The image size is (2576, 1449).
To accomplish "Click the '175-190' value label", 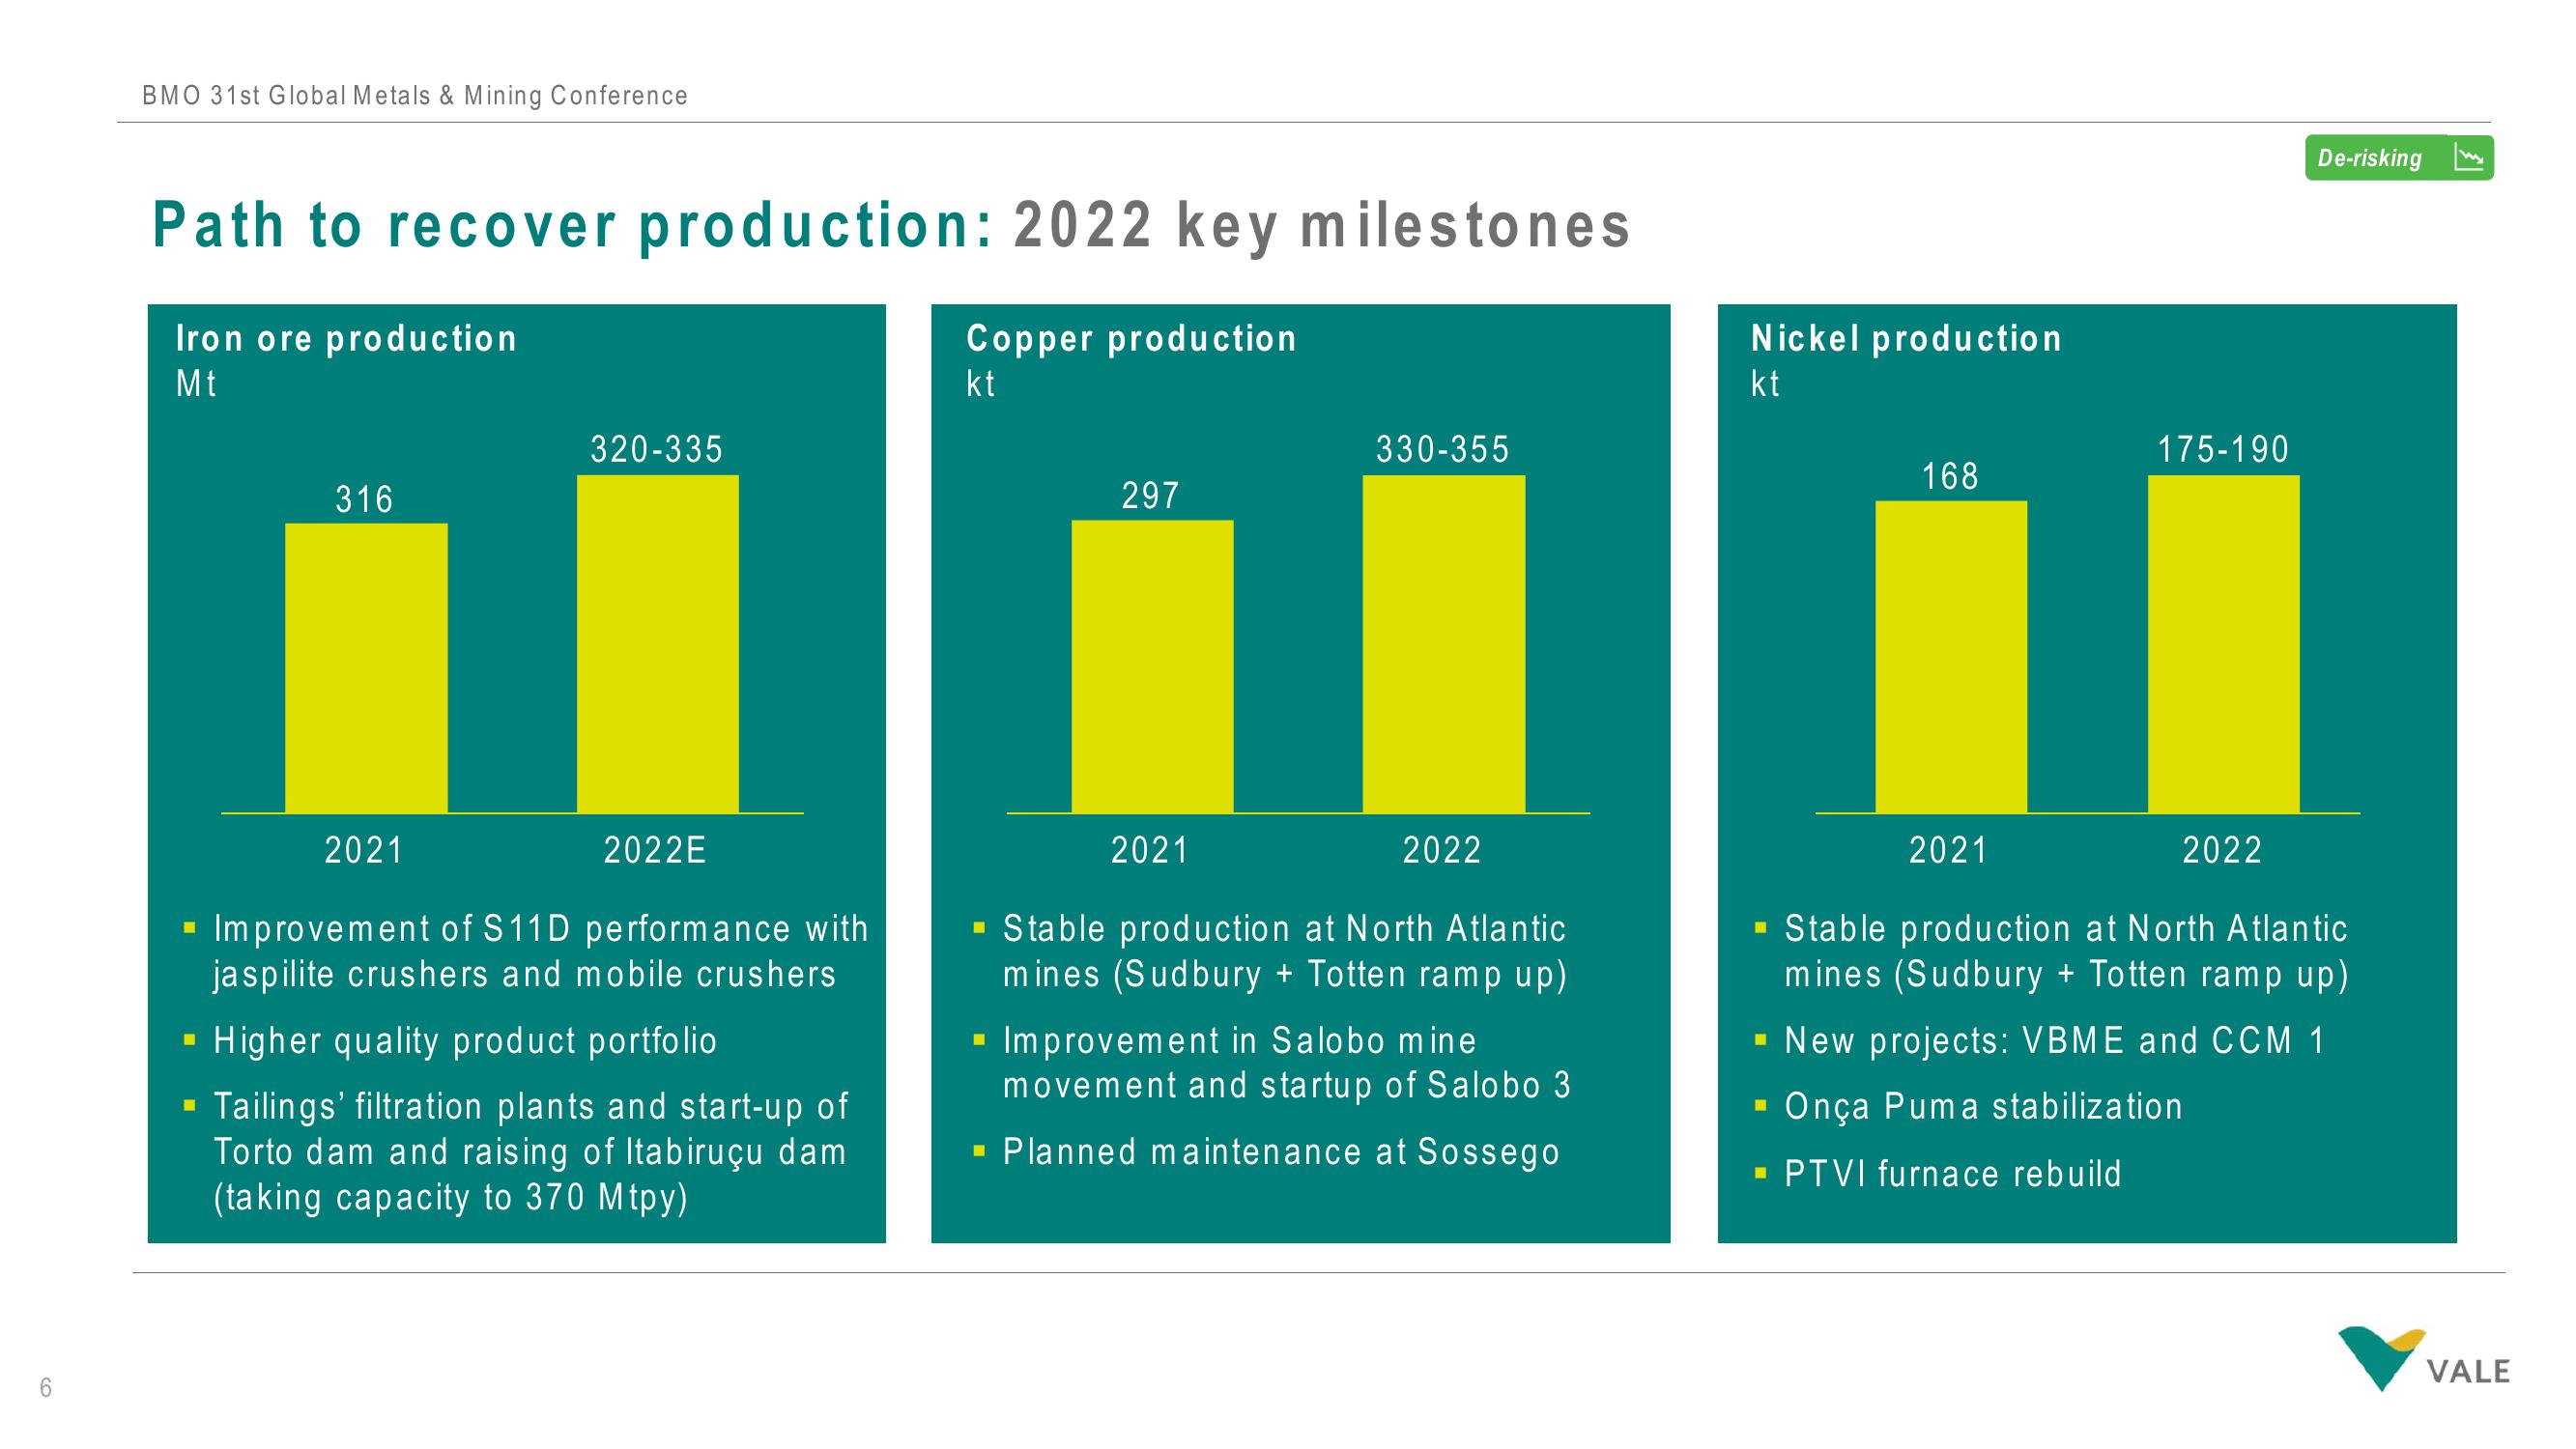I will pos(2223,449).
